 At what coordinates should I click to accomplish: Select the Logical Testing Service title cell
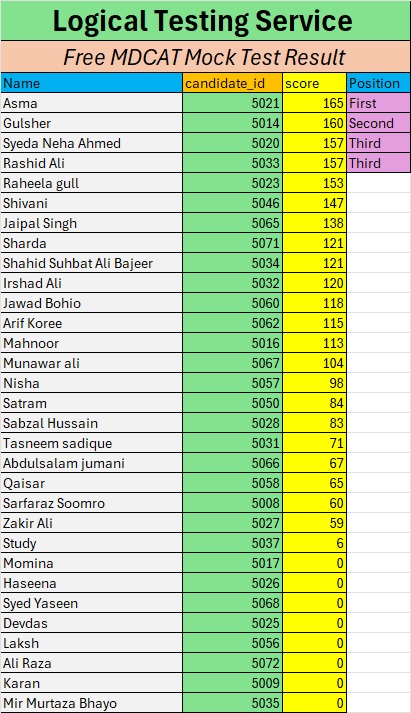pos(206,21)
